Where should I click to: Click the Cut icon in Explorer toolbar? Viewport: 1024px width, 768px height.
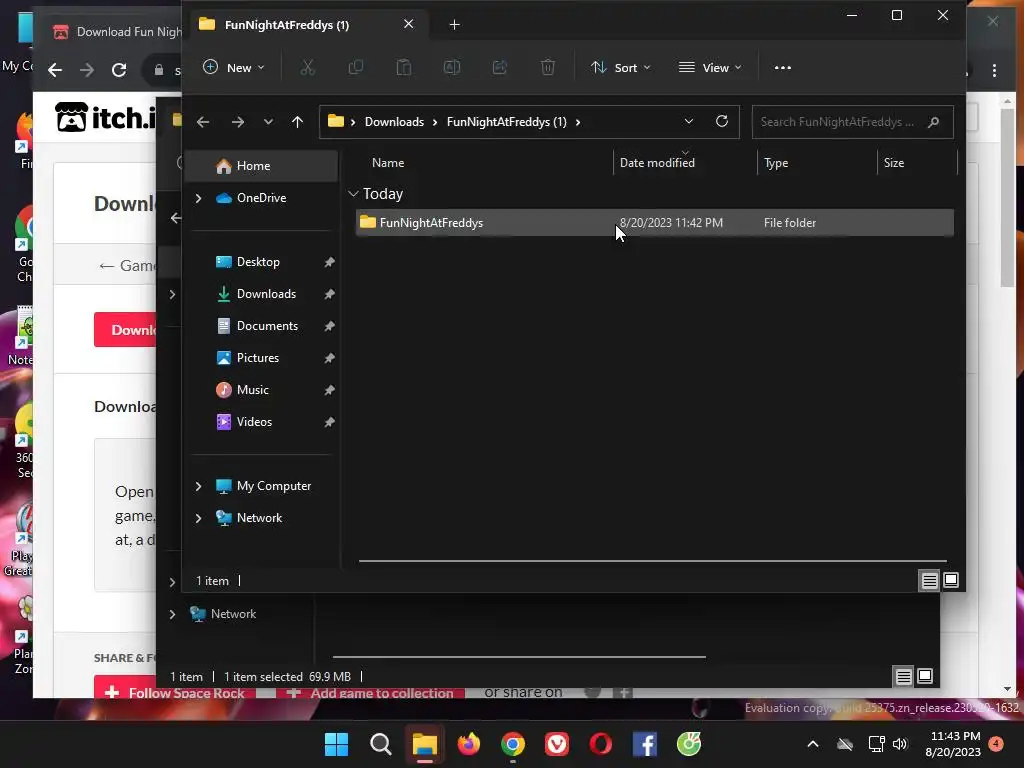tap(307, 67)
